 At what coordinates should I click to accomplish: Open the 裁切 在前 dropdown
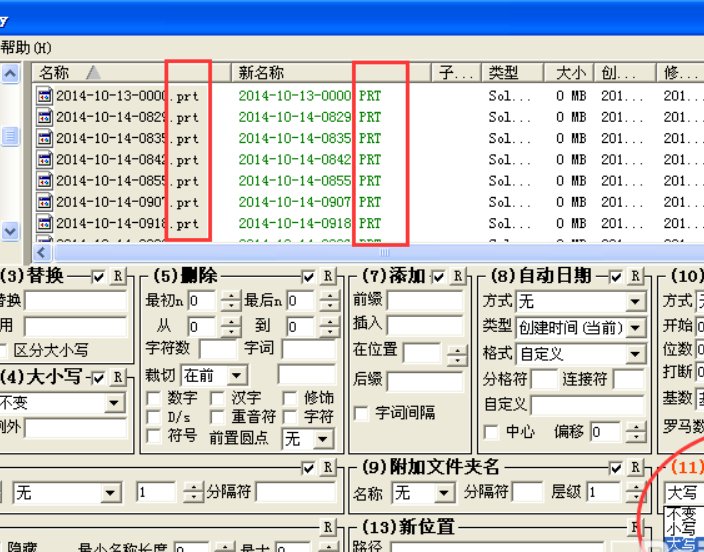coord(237,375)
